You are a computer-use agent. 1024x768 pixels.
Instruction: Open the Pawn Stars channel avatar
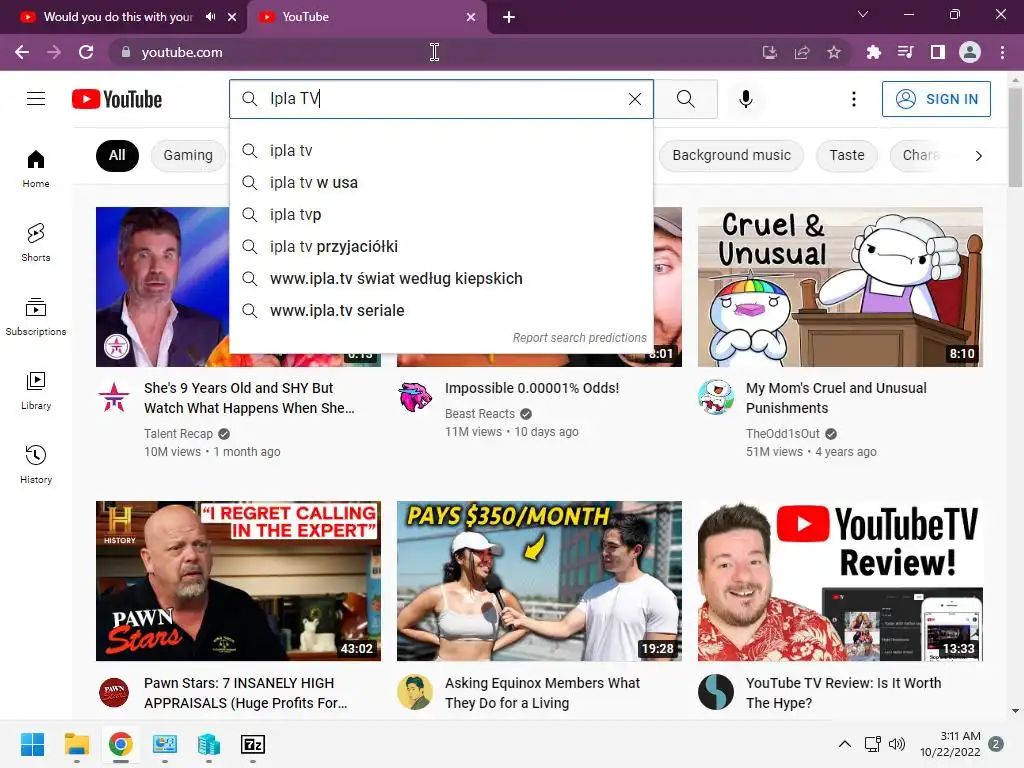click(114, 692)
